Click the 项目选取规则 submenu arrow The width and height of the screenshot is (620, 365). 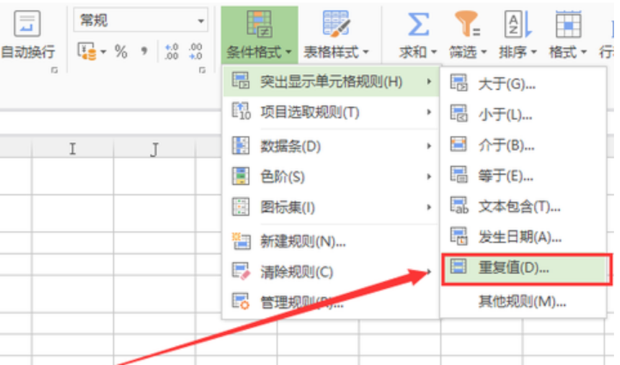pyautogui.click(x=429, y=113)
